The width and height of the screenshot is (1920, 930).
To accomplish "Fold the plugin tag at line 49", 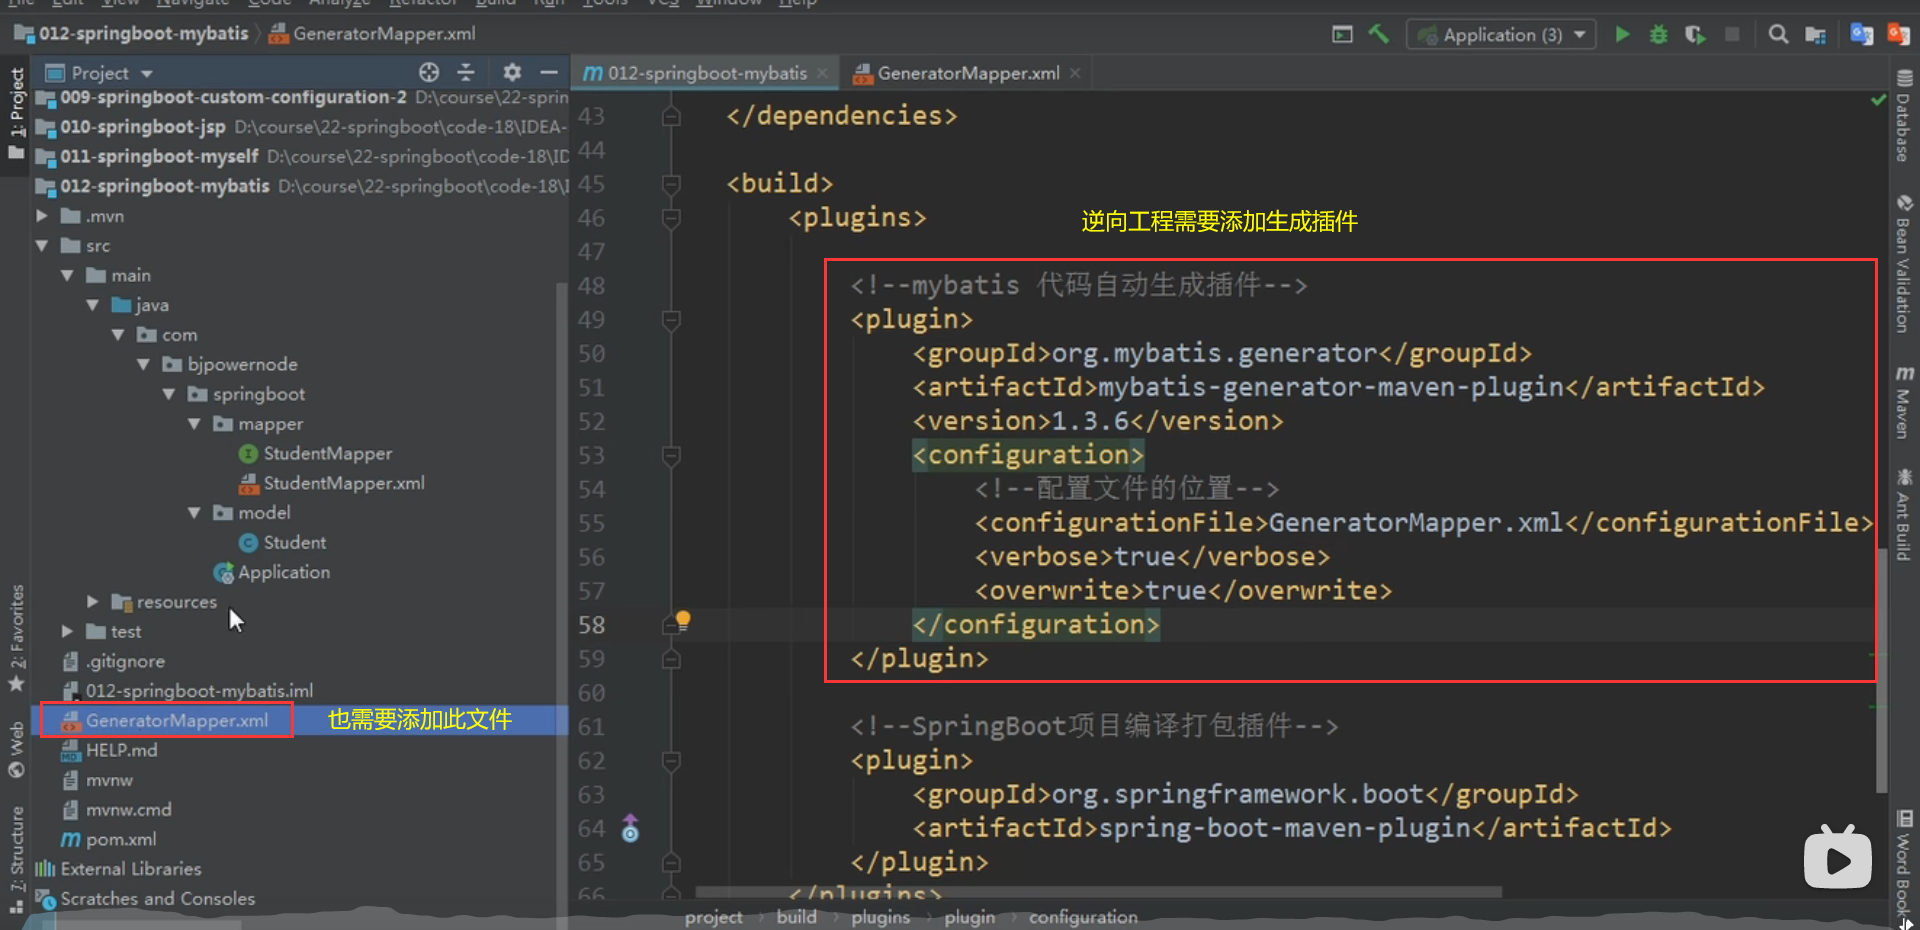I will tap(671, 320).
